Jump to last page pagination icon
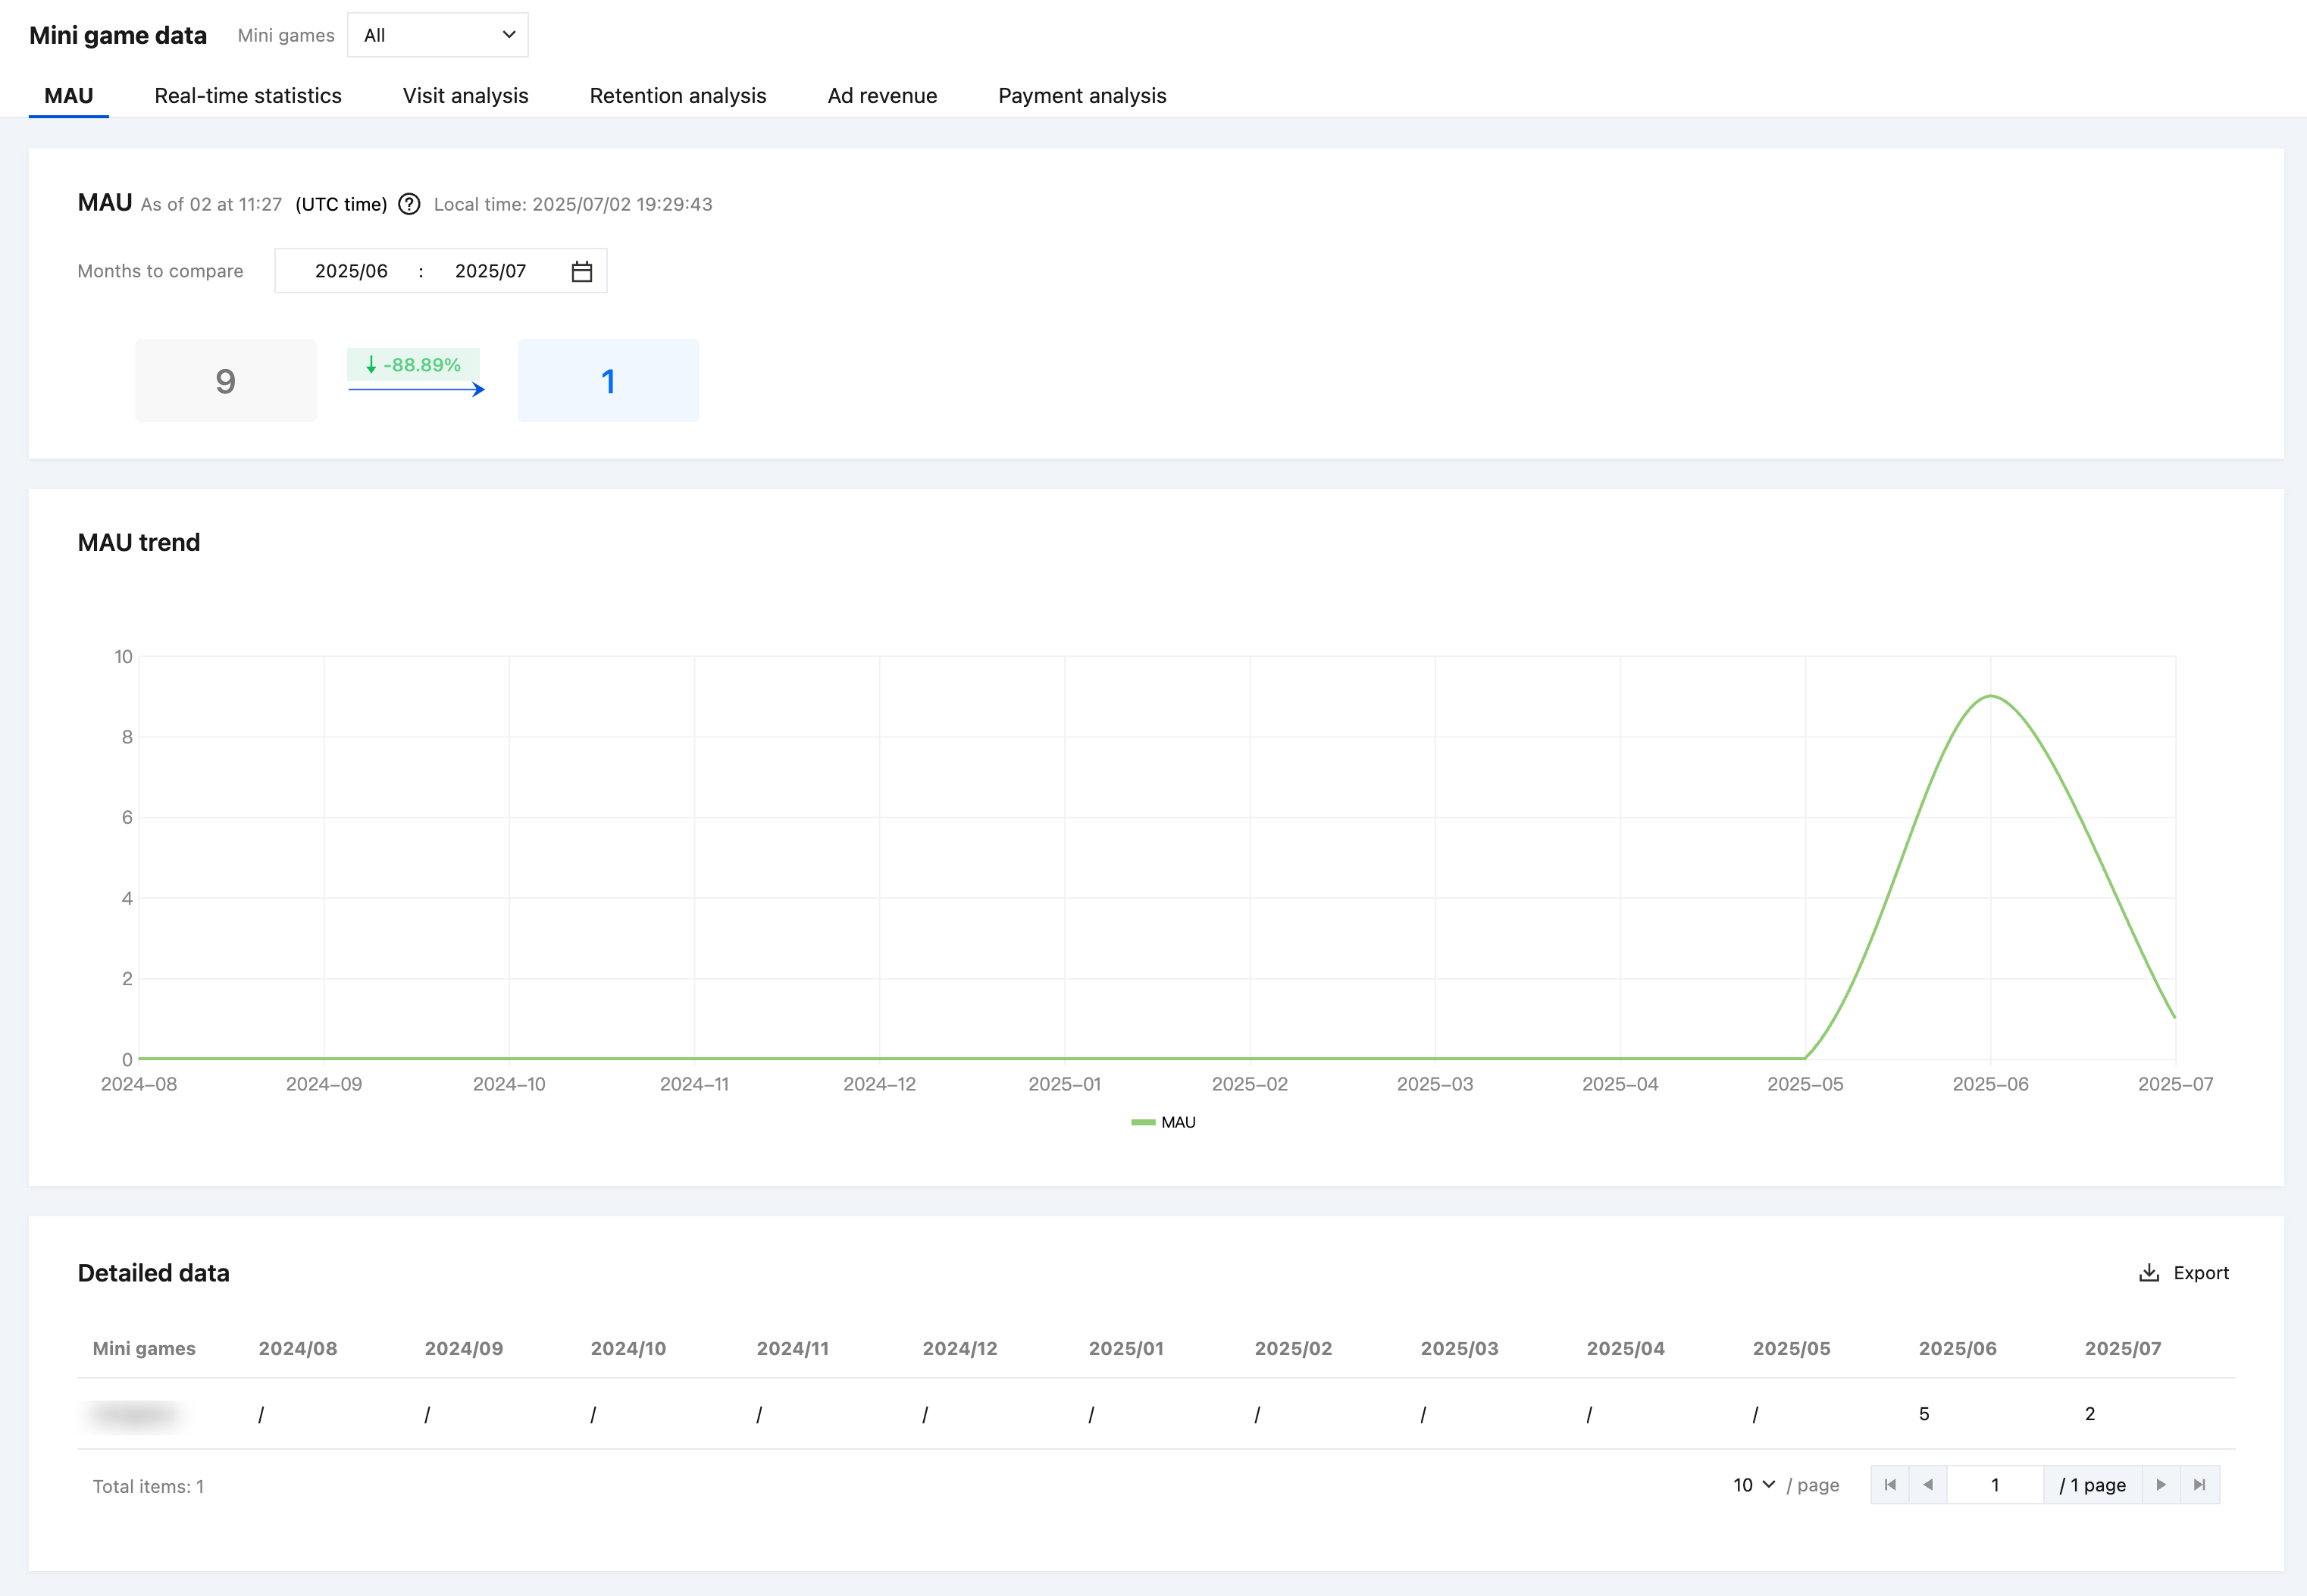The height and width of the screenshot is (1596, 2307). [2200, 1485]
